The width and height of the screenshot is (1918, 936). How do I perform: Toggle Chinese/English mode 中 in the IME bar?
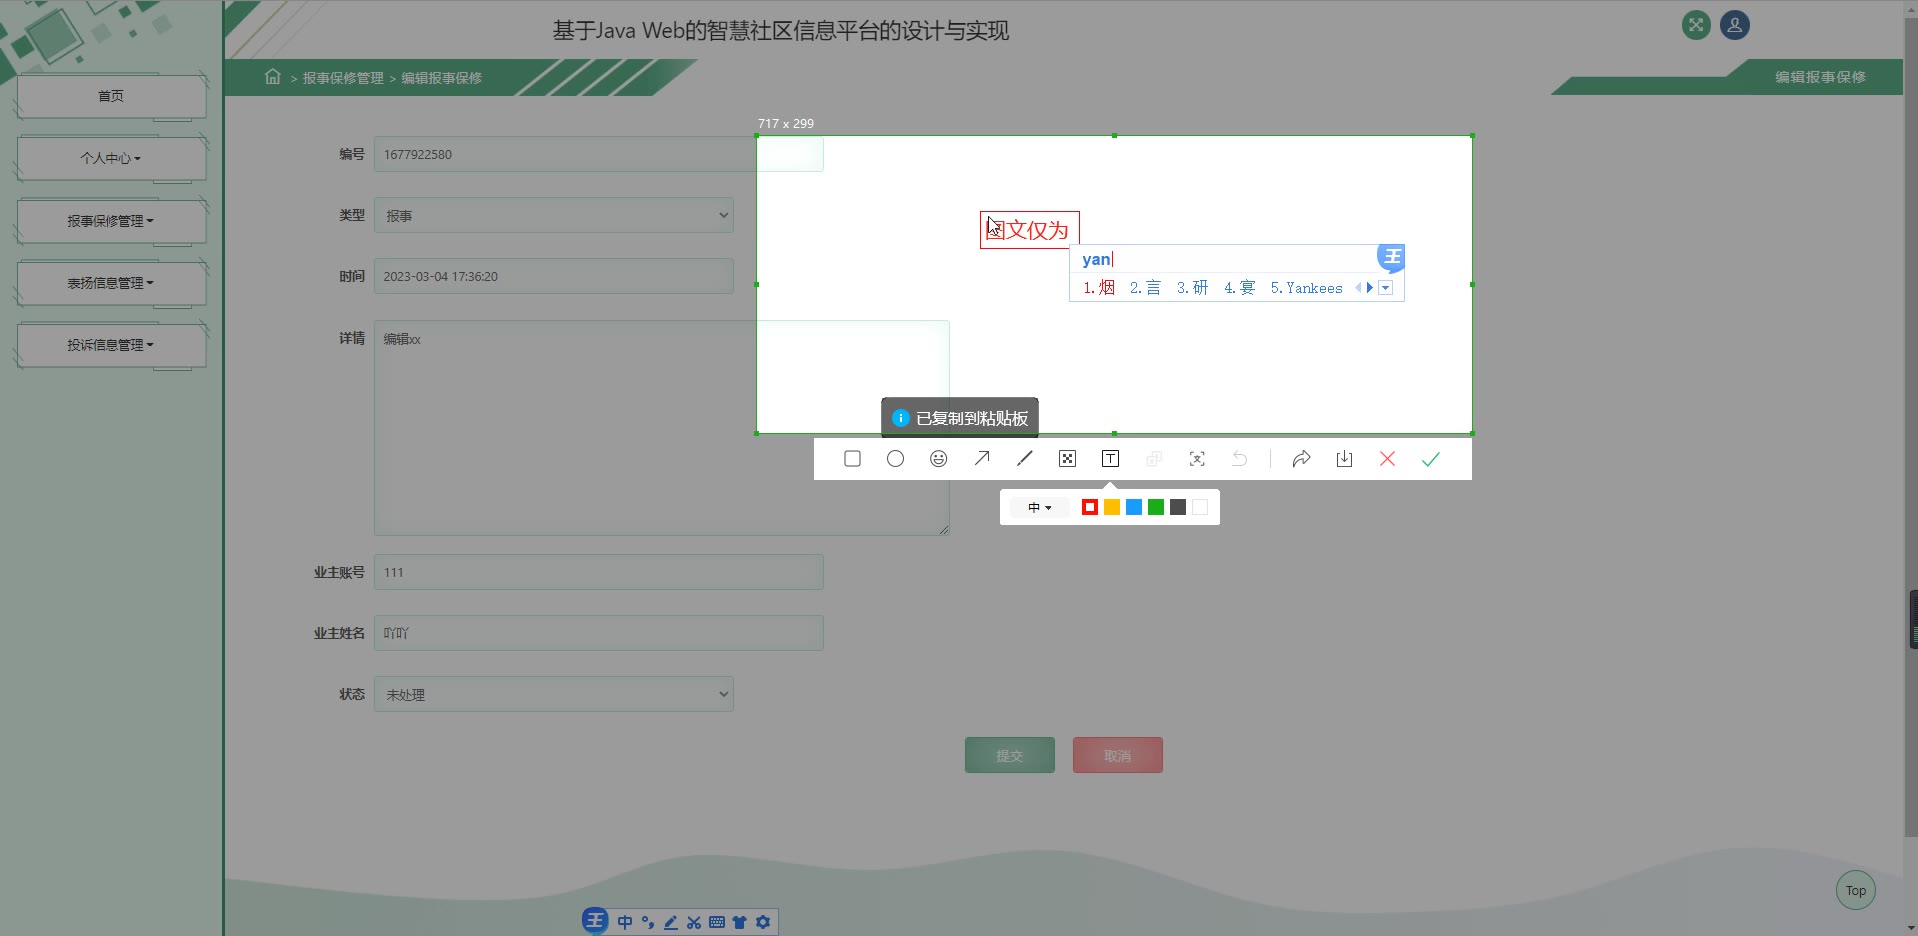(x=625, y=922)
